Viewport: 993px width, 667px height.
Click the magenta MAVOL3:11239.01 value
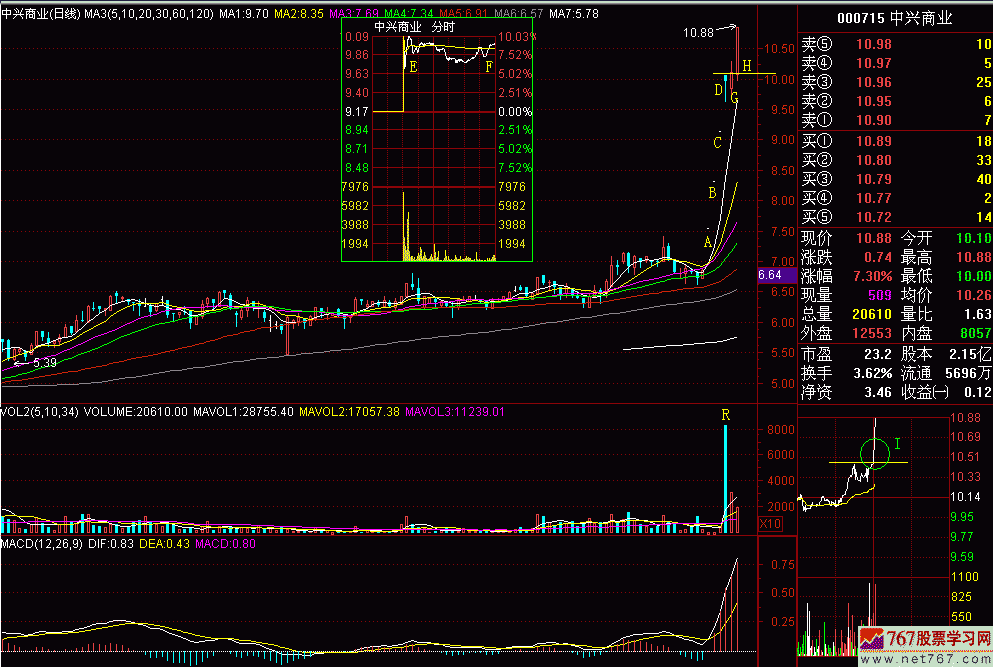point(455,412)
